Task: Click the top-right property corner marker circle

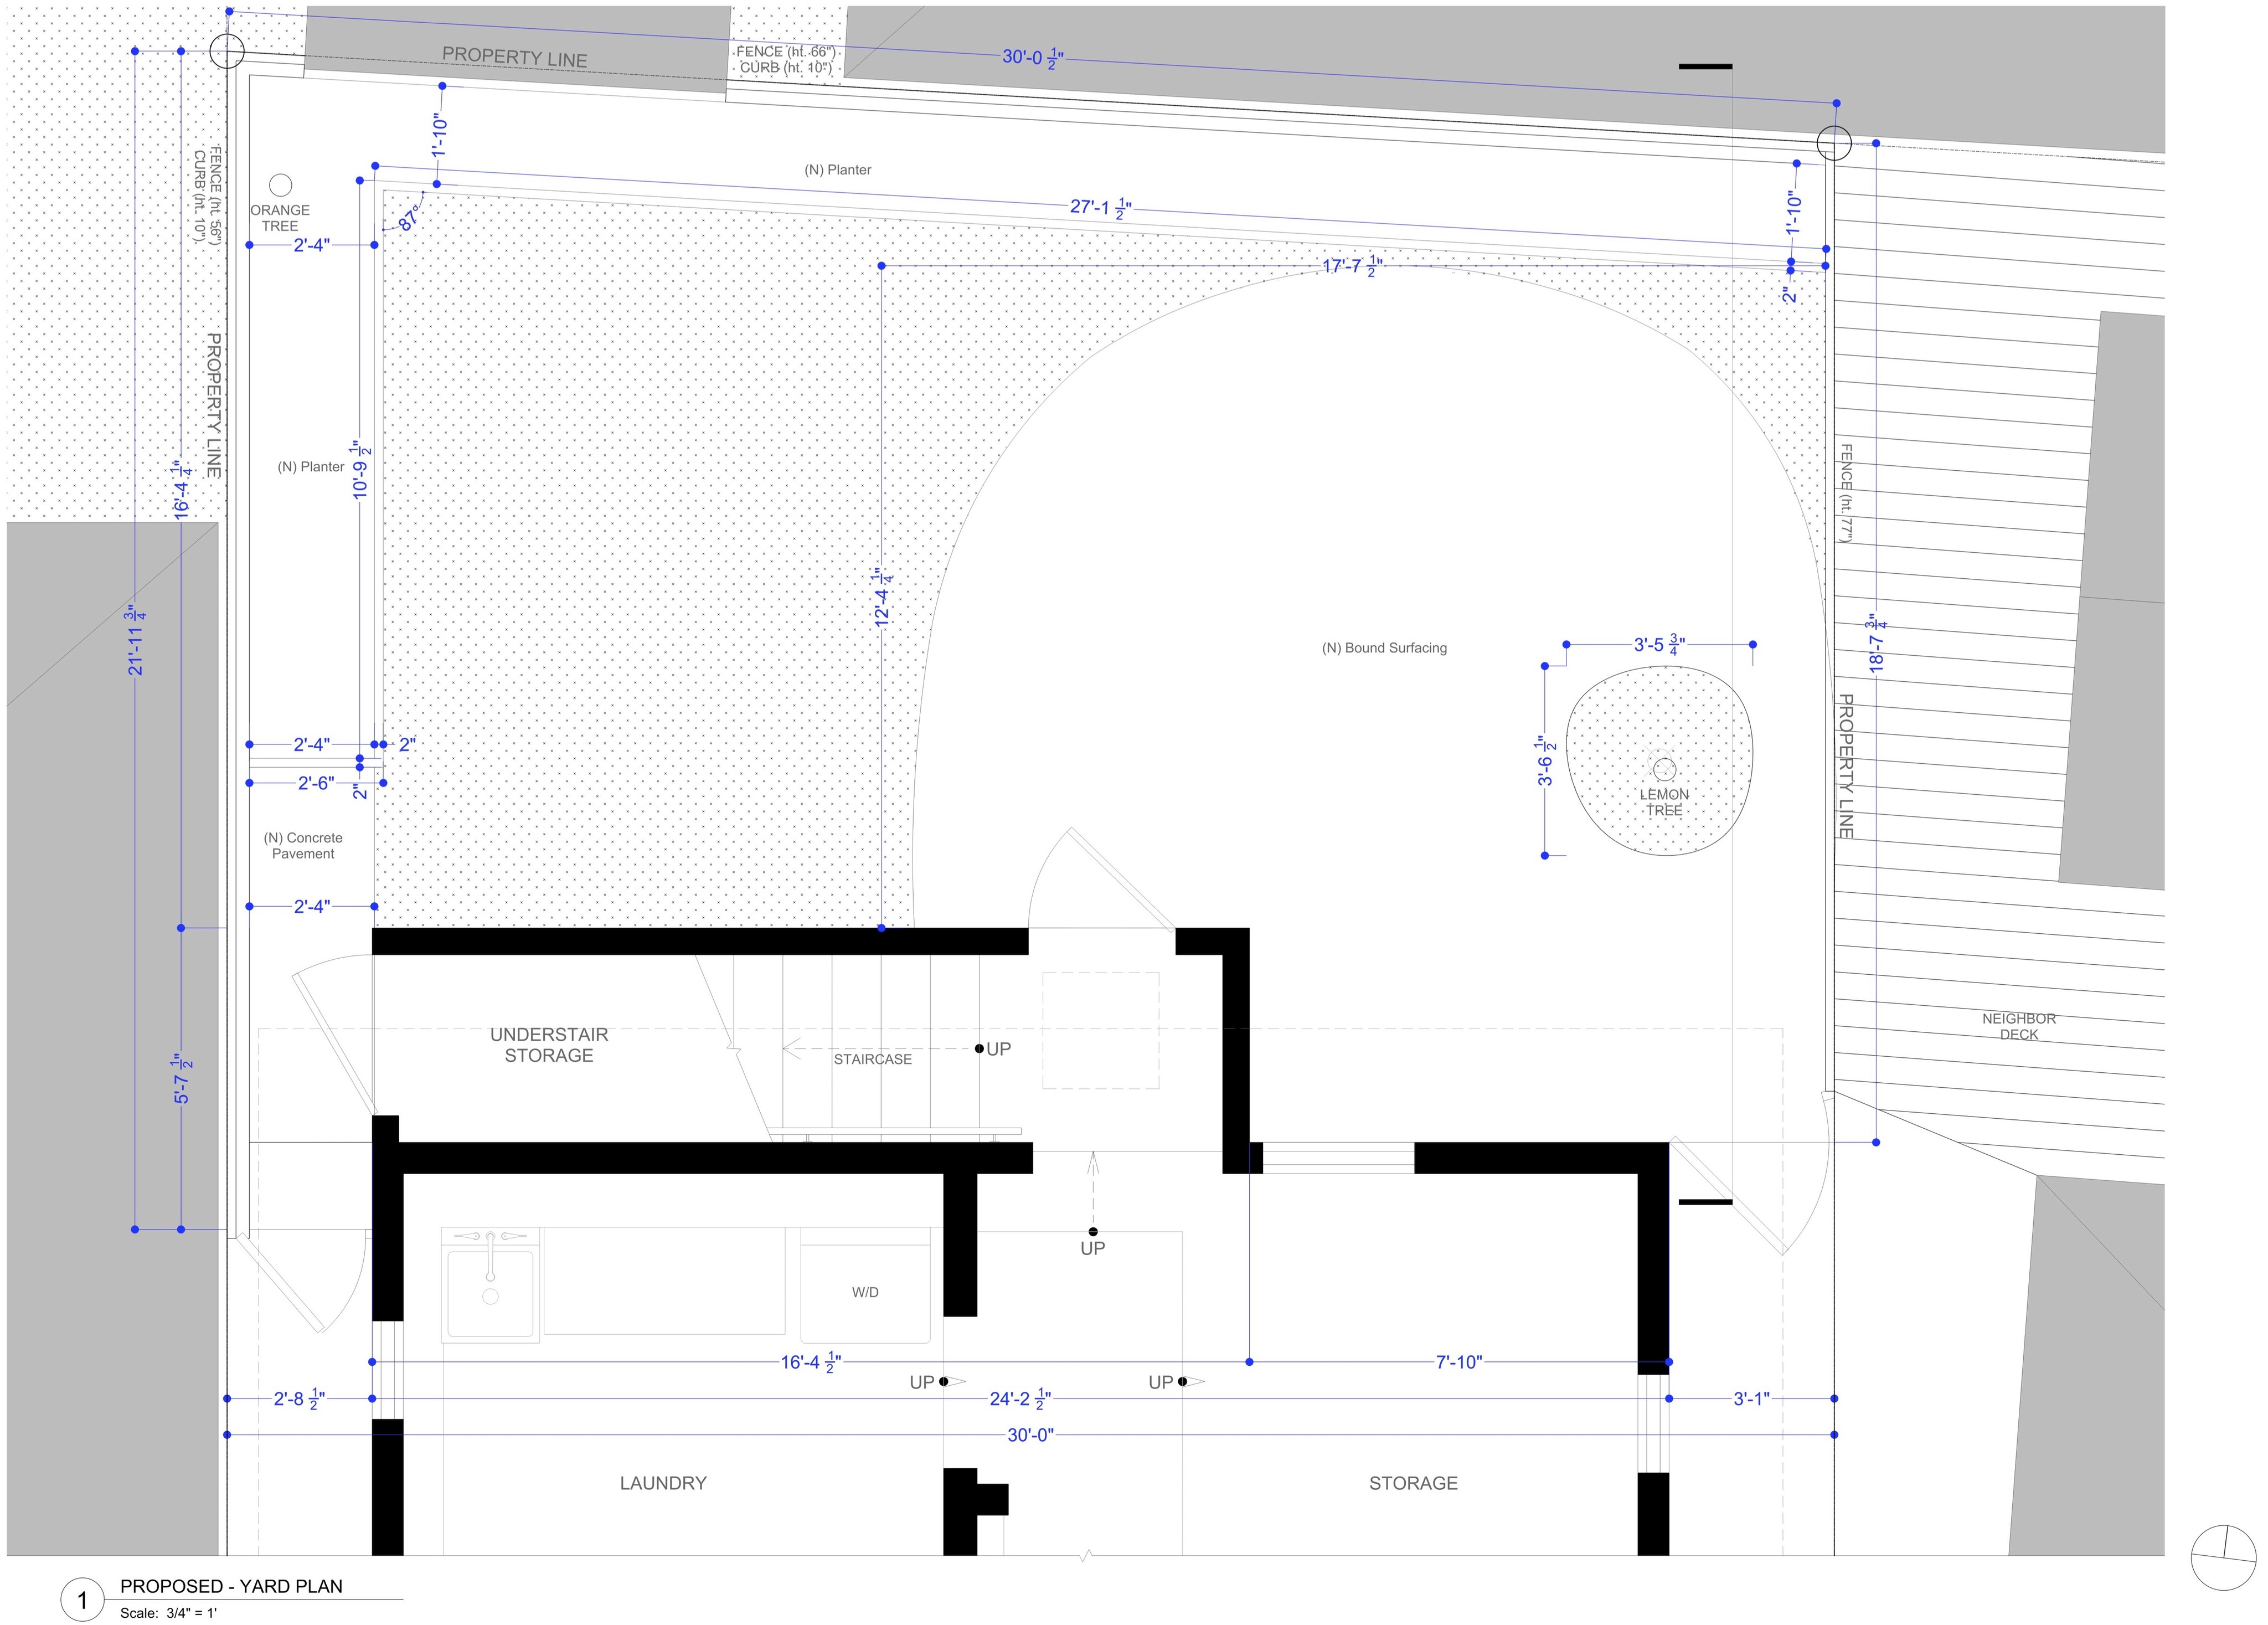Action: [x=1834, y=143]
